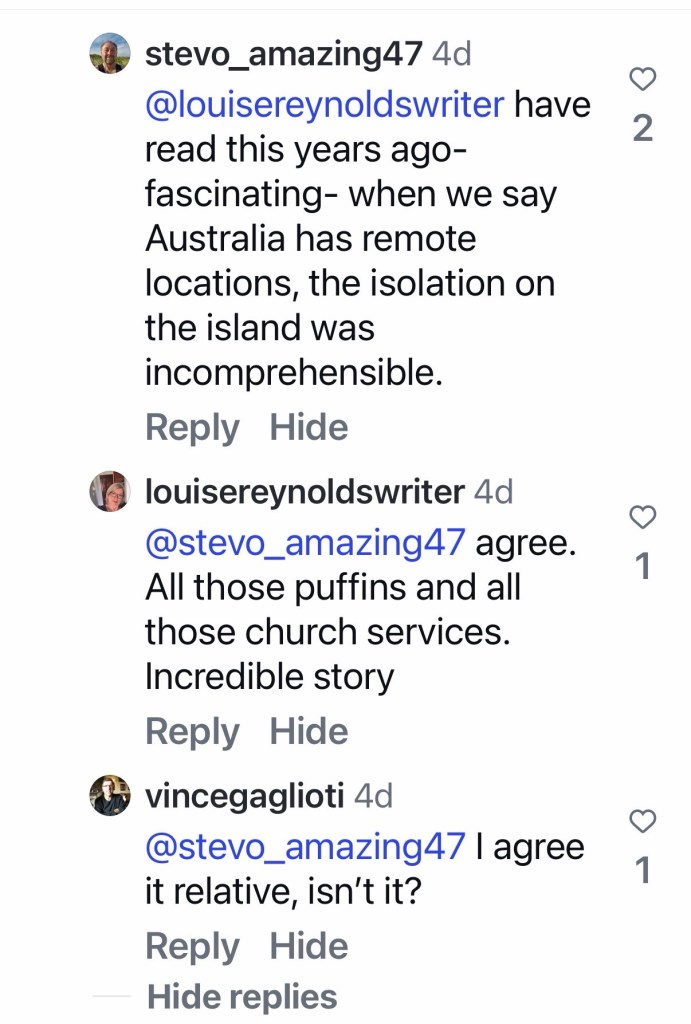Tap the vincegaglioti username
Screen dimensions: 691x1024
click(245, 796)
